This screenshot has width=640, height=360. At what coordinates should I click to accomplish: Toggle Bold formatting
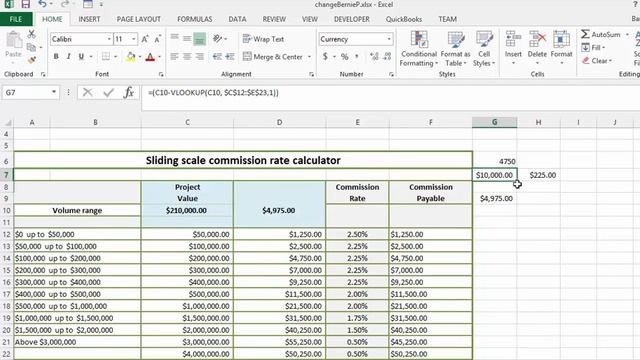tap(56, 57)
